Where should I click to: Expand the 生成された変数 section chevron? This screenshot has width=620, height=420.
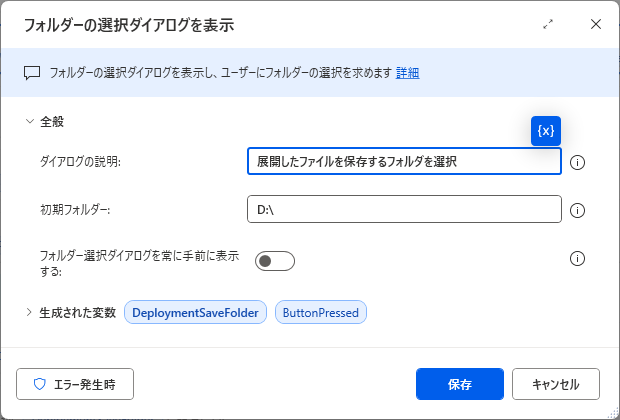29,312
